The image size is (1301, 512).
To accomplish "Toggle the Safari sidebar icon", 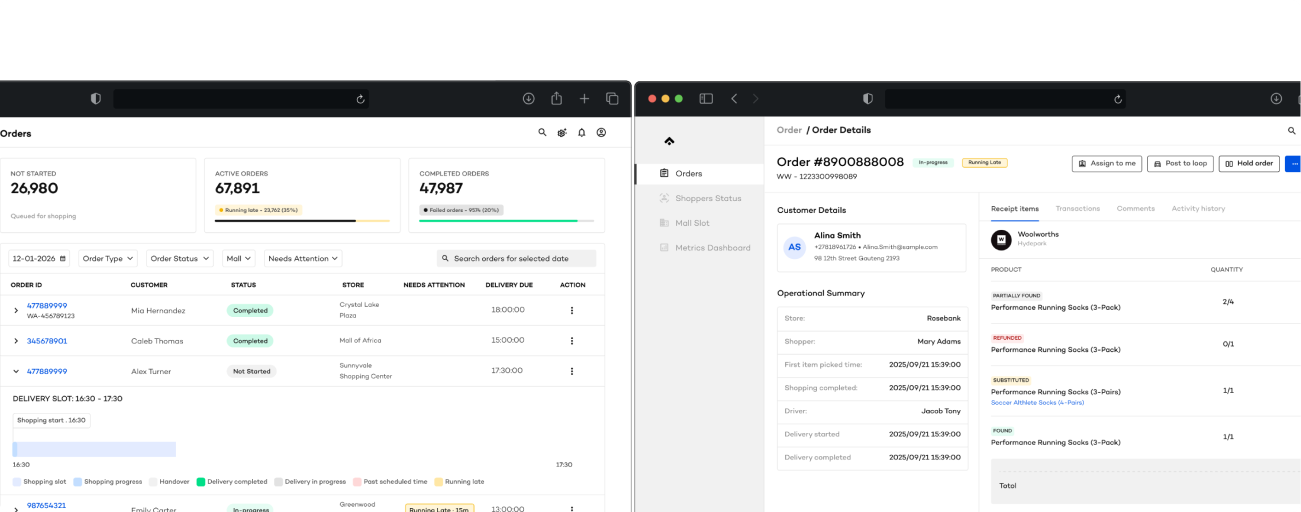I will (706, 99).
